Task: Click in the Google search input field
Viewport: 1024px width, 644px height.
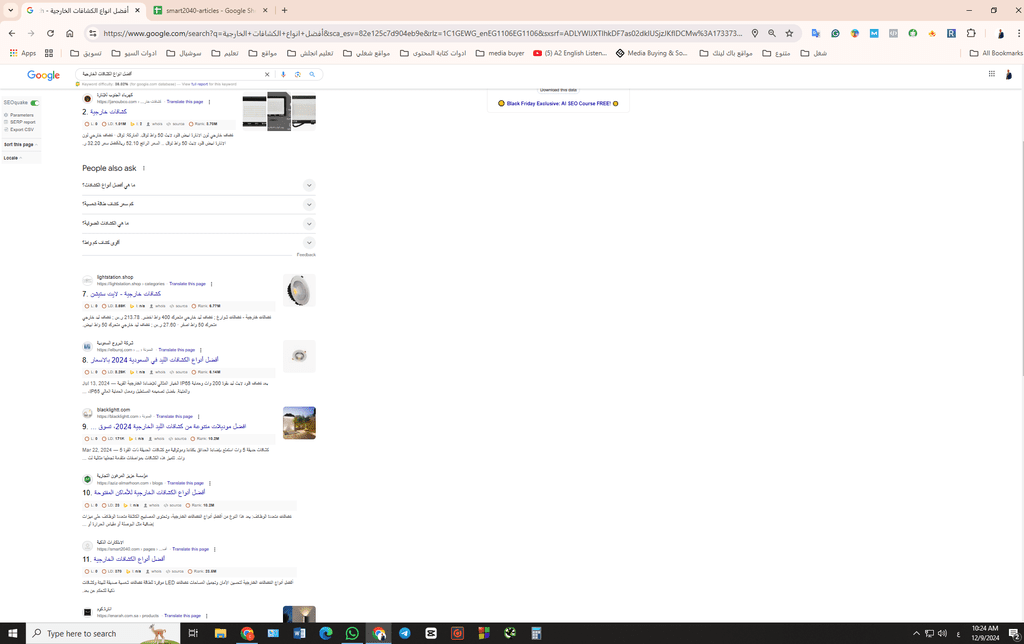Action: pyautogui.click(x=170, y=74)
